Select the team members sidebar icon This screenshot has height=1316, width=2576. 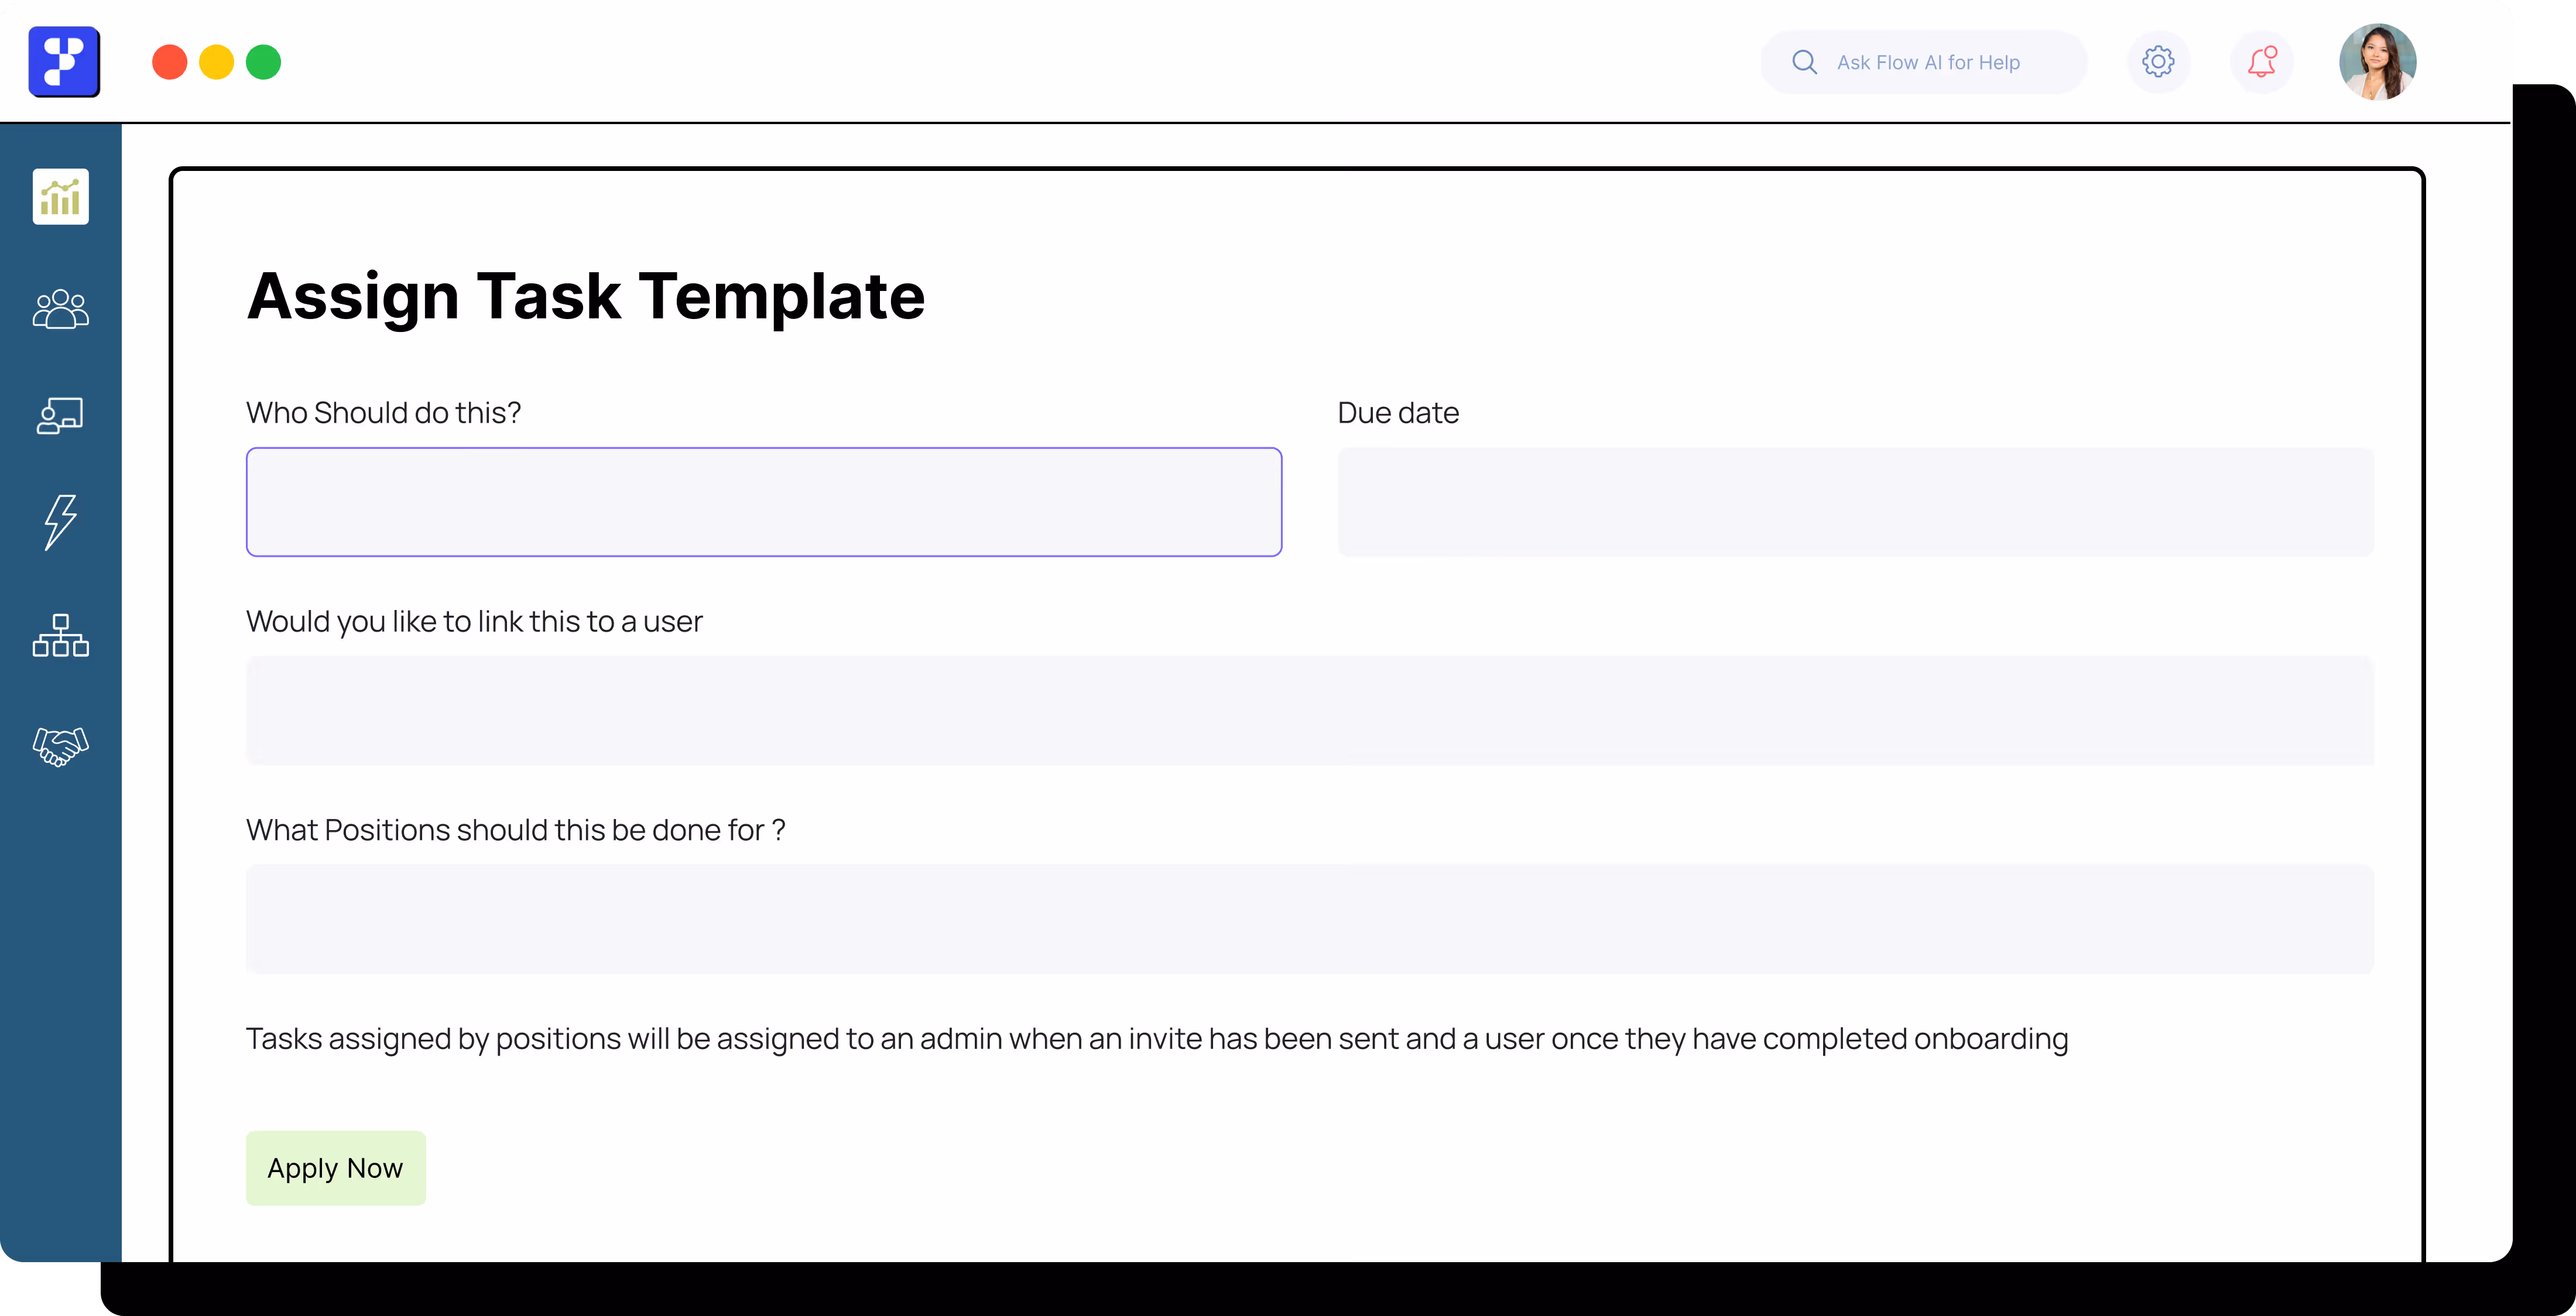click(x=60, y=309)
